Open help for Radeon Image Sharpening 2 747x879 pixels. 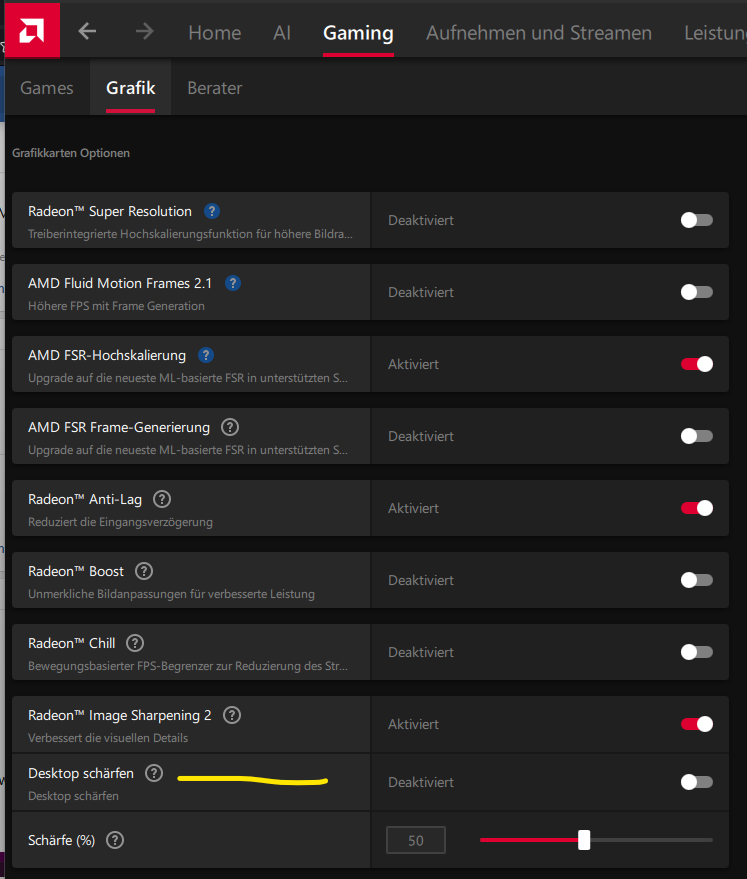[232, 715]
